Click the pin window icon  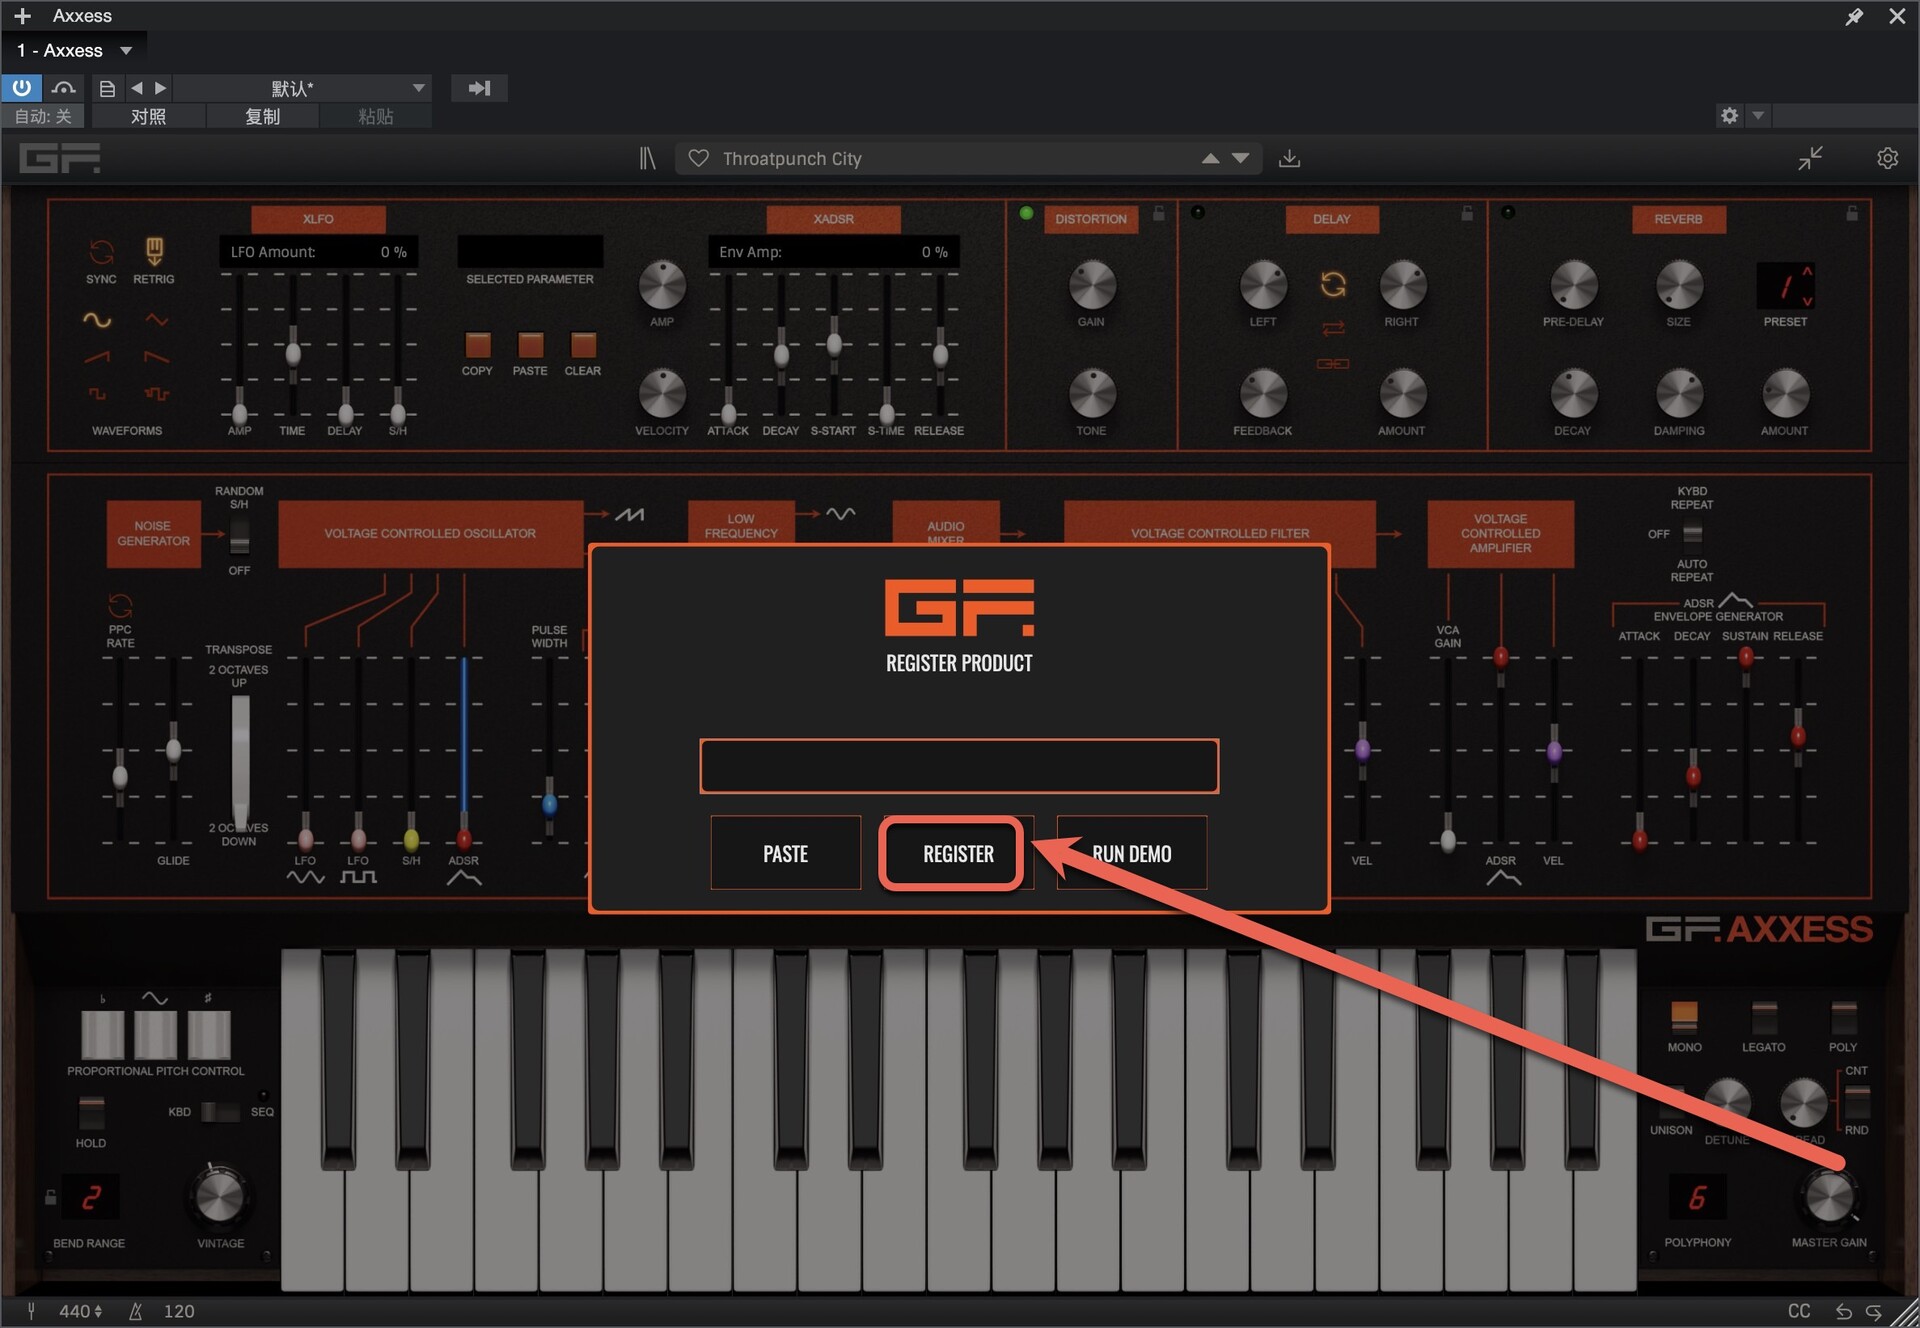tap(1854, 16)
